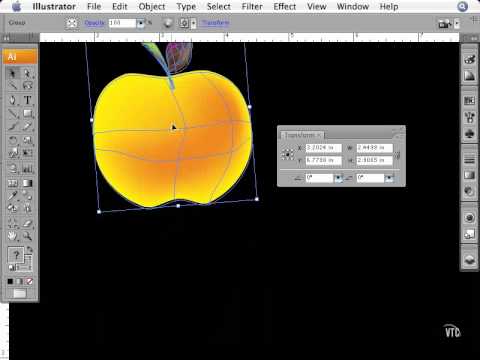Select the Magic Wand tool
This screenshot has width=480, height=360.
tap(13, 86)
